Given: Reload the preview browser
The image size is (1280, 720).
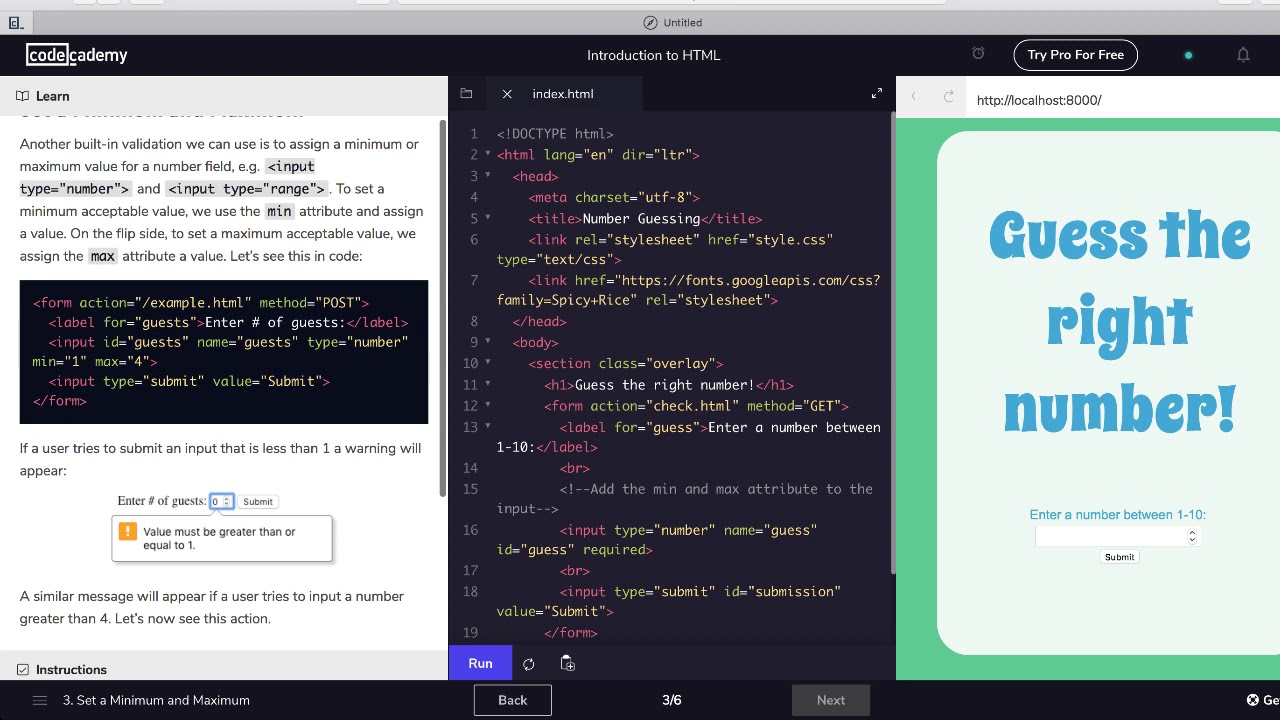Looking at the screenshot, I should coord(949,96).
